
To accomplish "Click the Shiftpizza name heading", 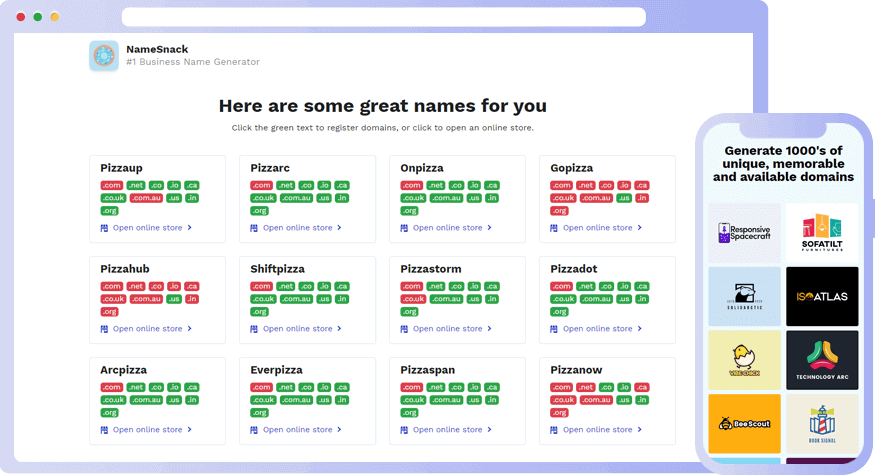I will [278, 269].
